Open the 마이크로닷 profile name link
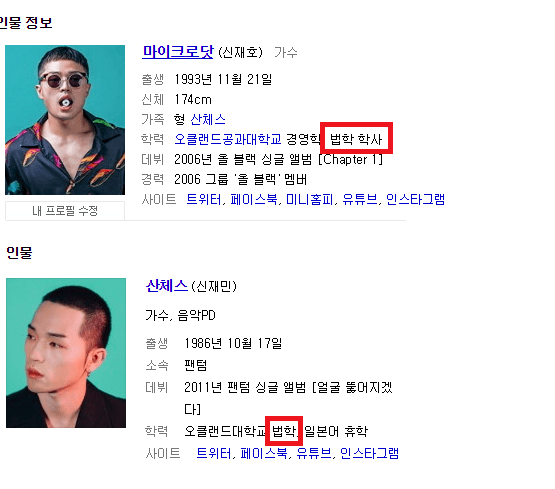 (x=178, y=52)
